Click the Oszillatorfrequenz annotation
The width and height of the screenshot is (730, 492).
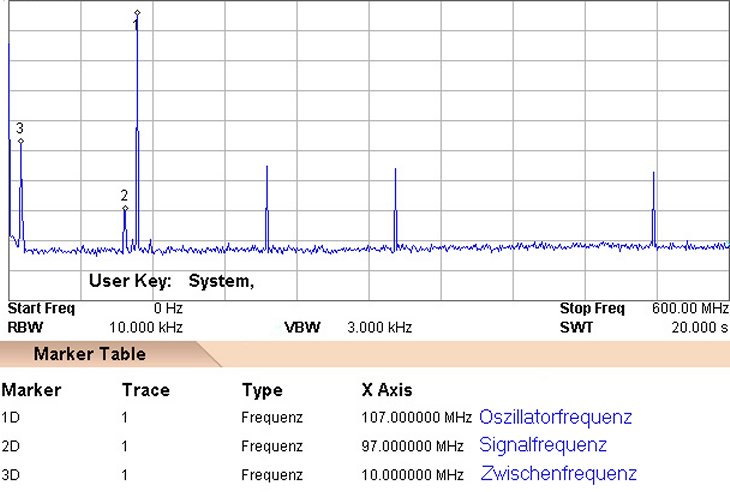(x=555, y=416)
